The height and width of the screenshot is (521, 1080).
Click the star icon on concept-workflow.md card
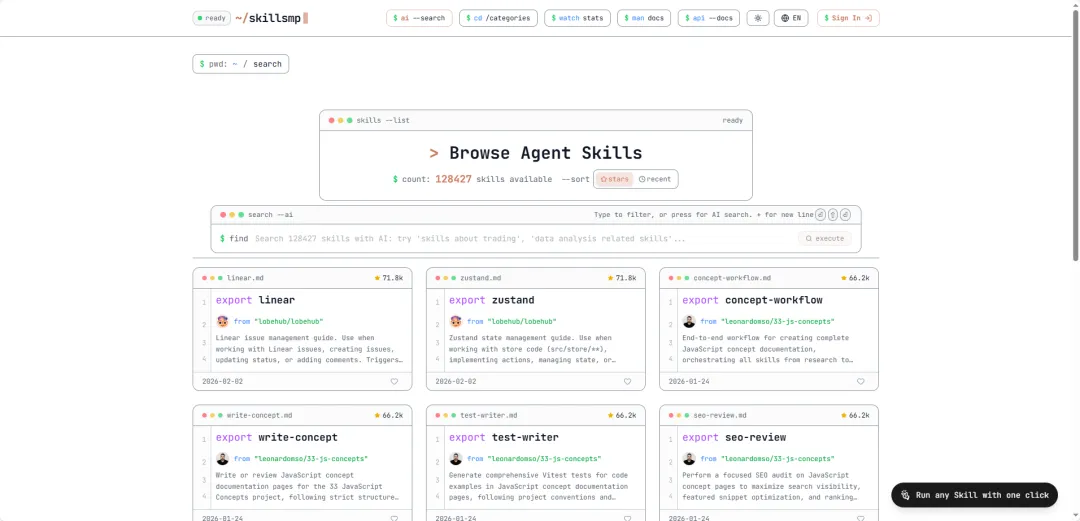(x=844, y=278)
